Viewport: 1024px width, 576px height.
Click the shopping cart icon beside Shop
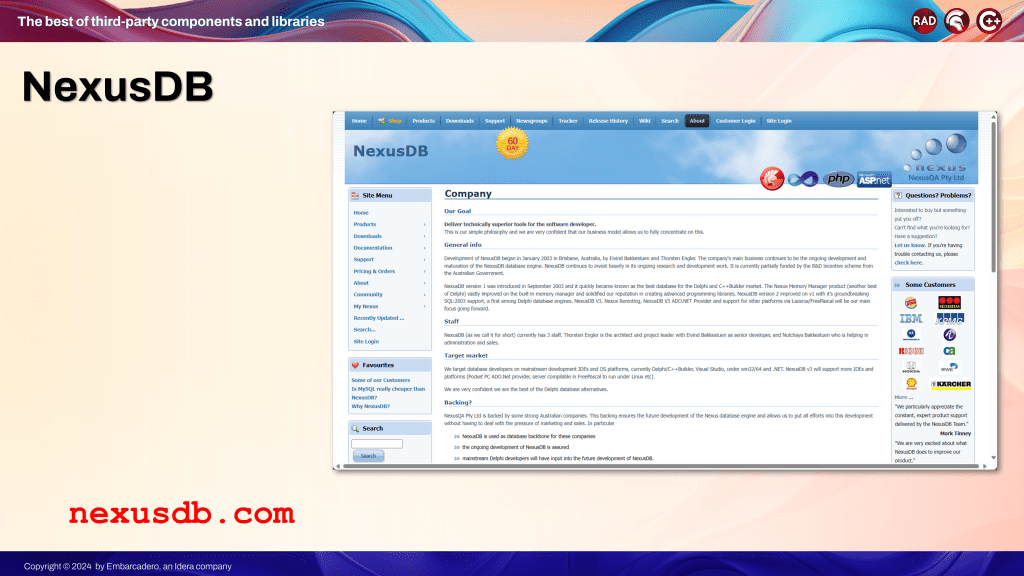point(381,121)
